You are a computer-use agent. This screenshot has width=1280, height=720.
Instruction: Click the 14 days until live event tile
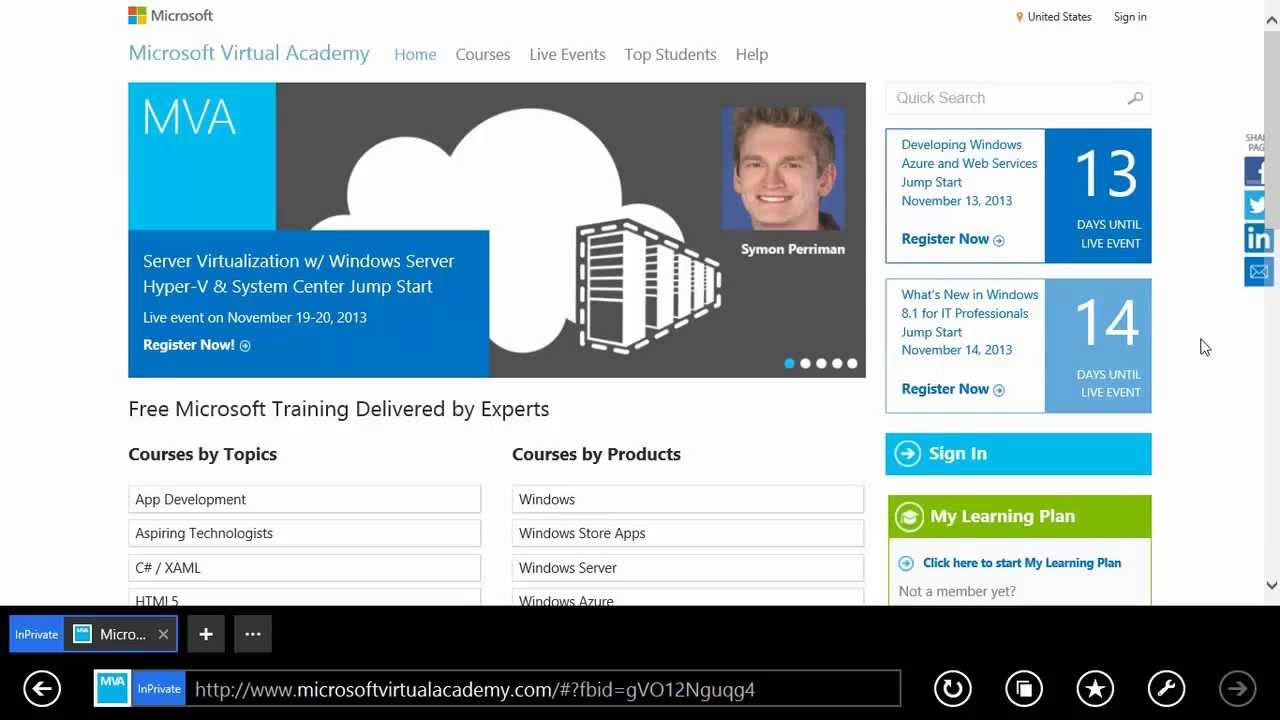click(x=1098, y=346)
